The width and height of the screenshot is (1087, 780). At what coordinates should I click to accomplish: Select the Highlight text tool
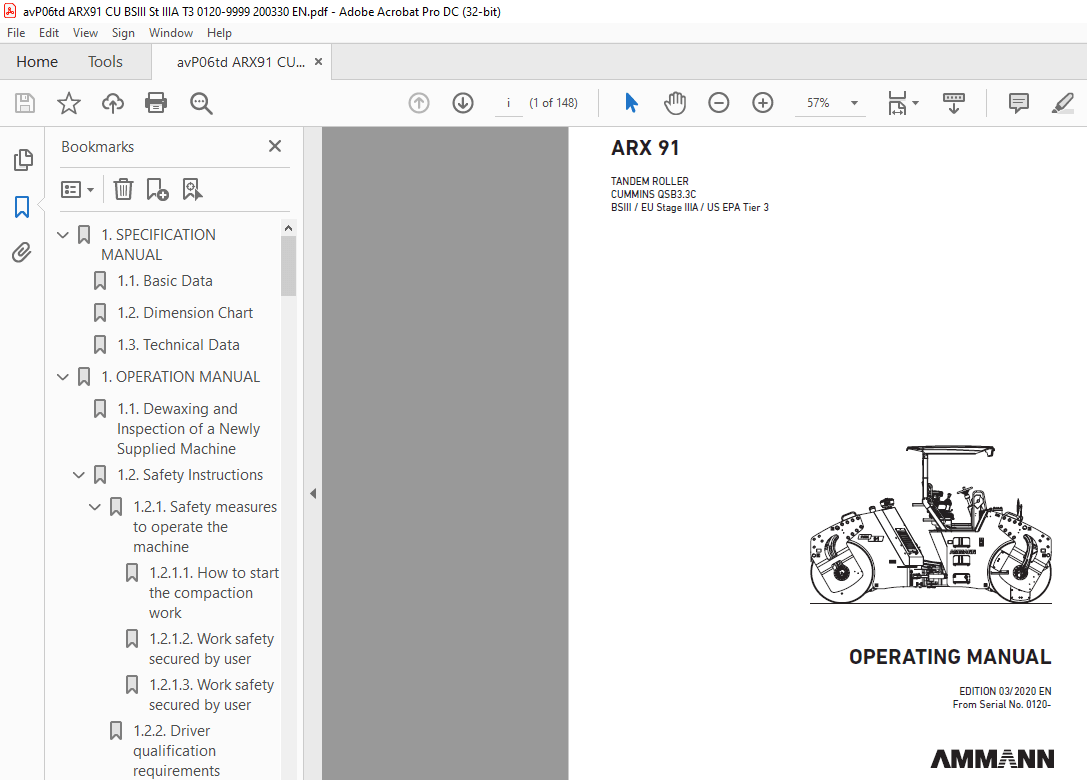1062,102
